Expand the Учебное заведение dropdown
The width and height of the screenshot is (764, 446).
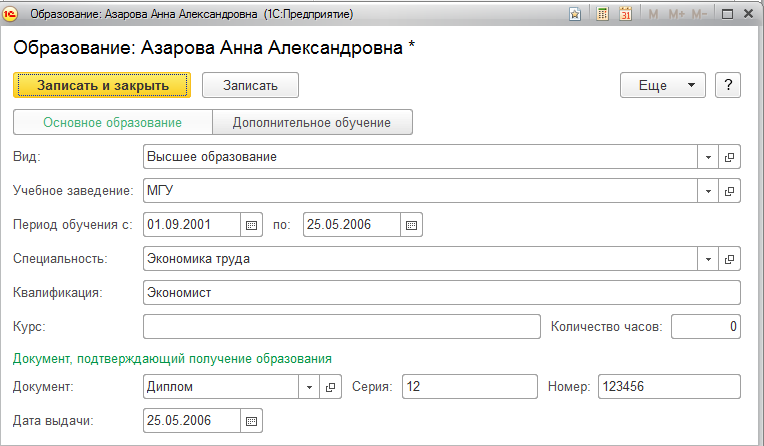click(x=708, y=191)
